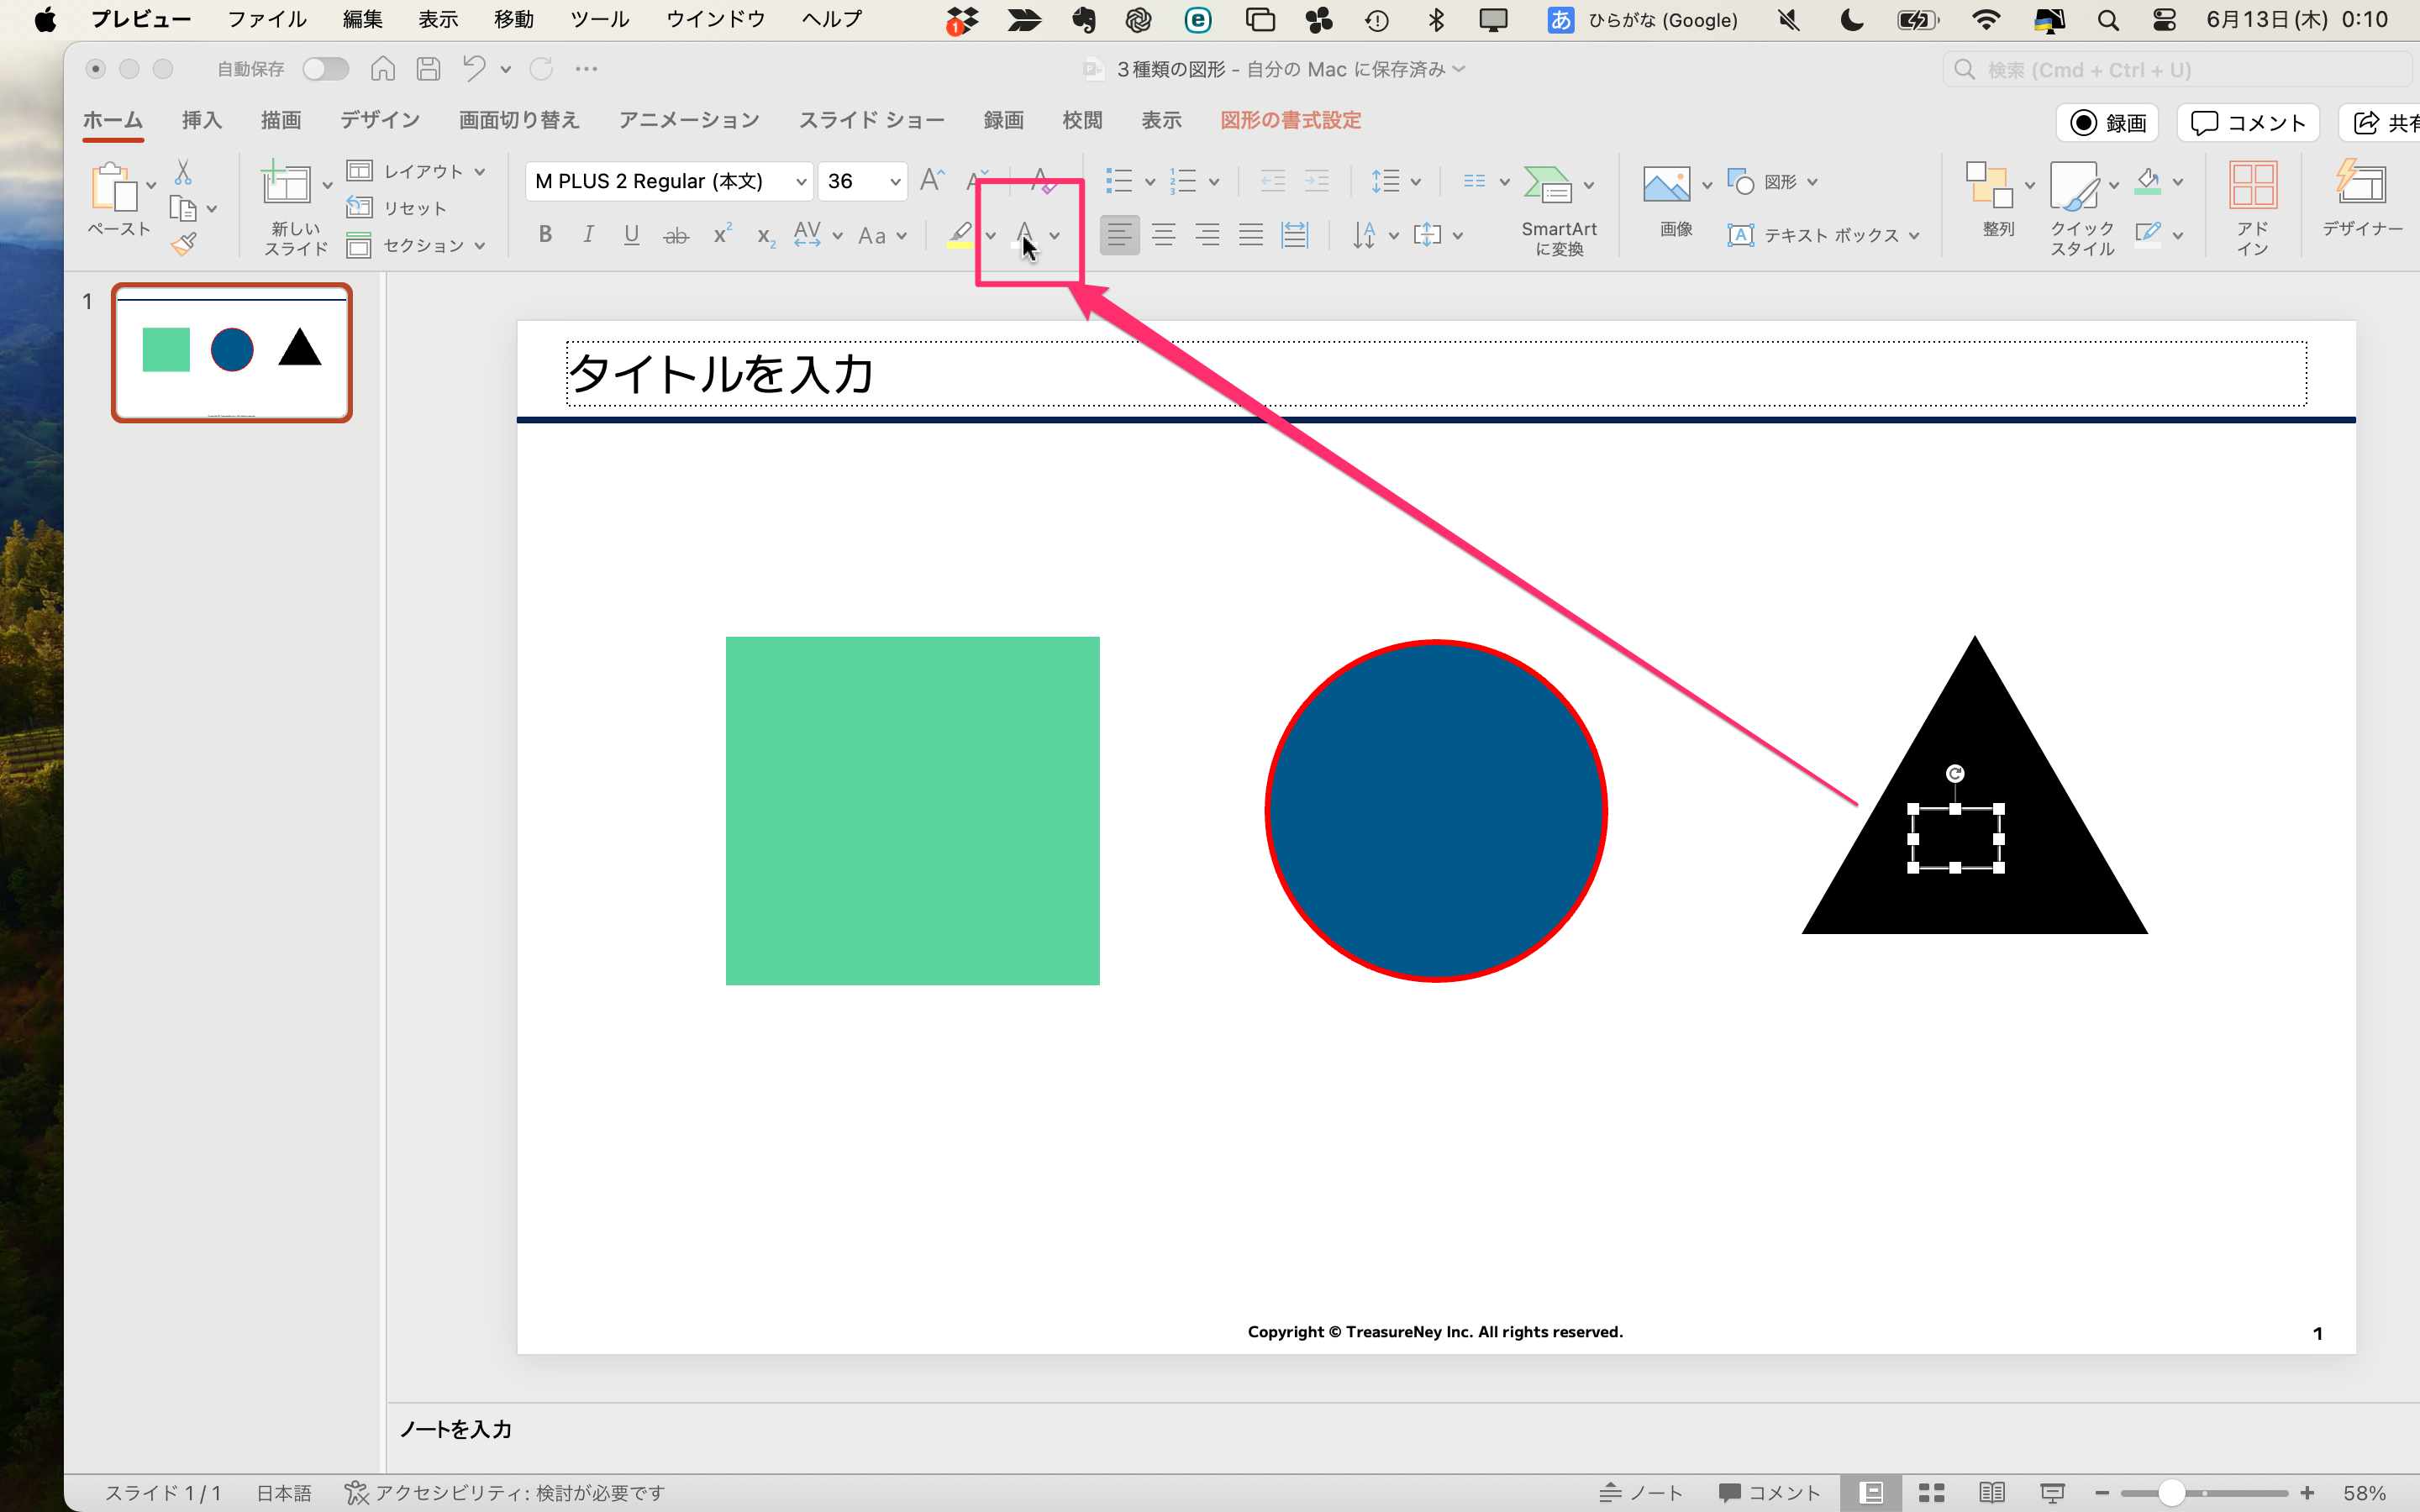Viewport: 2420px width, 1512px height.
Task: Toggle Bold formatting
Action: click(x=545, y=235)
